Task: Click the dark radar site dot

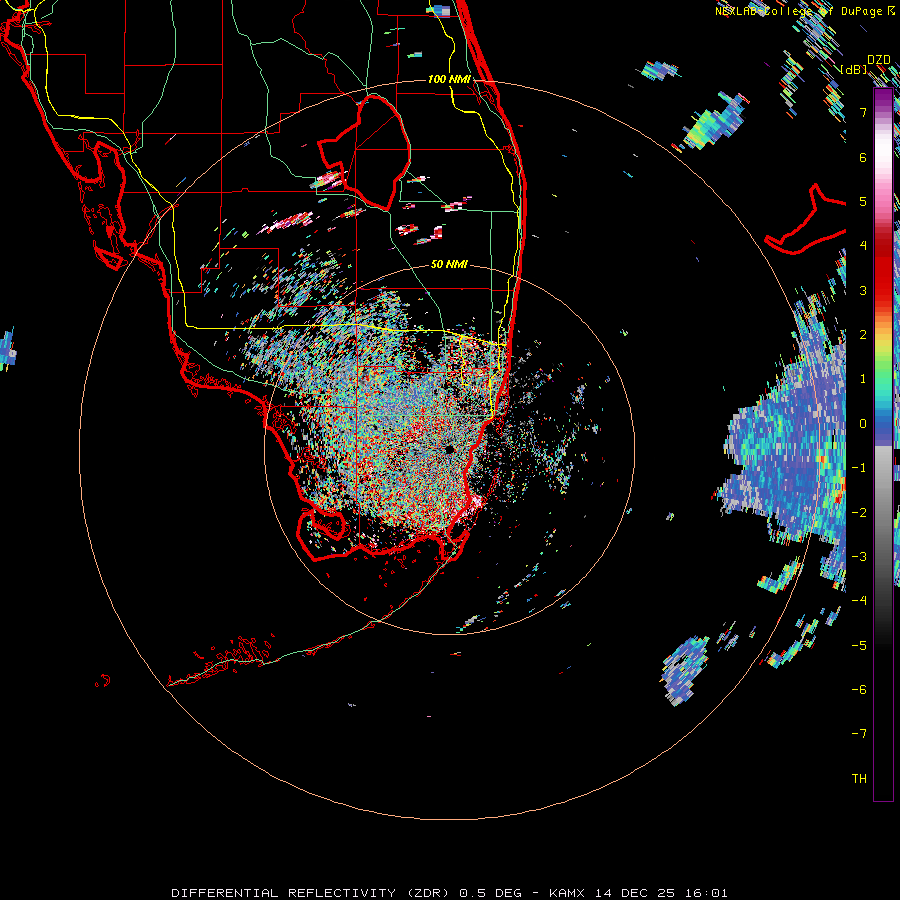Action: (x=449, y=449)
